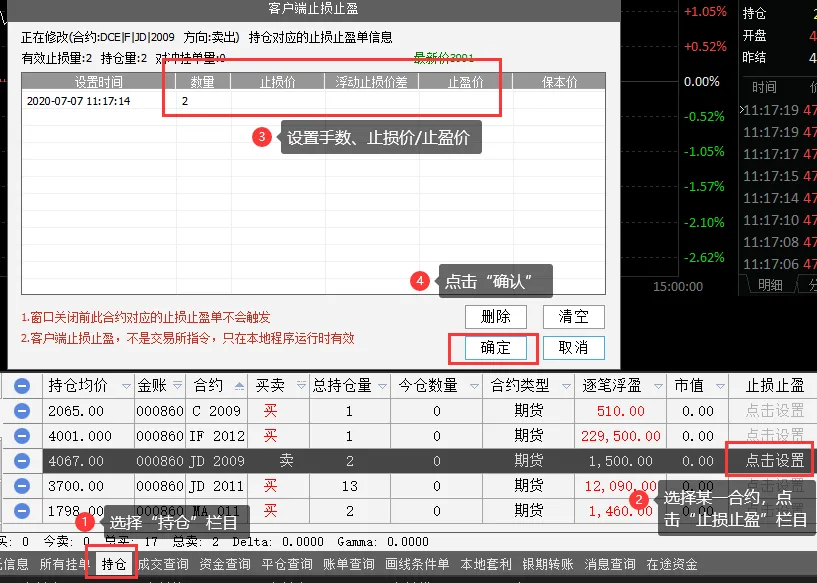This screenshot has height=583, width=817.
Task: Open the 合约类型 column filter arrow
Action: tap(566, 386)
